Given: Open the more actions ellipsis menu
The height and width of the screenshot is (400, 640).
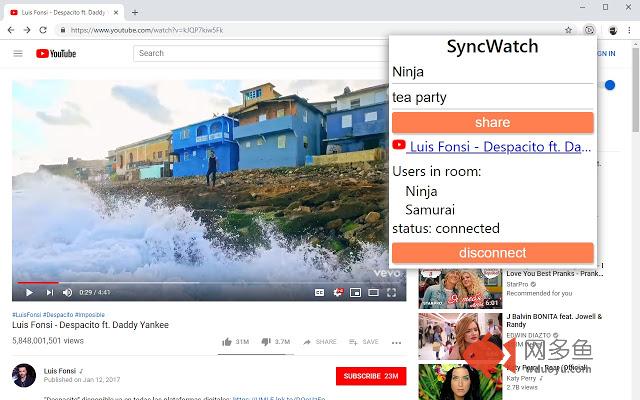Looking at the screenshot, I should (397, 342).
